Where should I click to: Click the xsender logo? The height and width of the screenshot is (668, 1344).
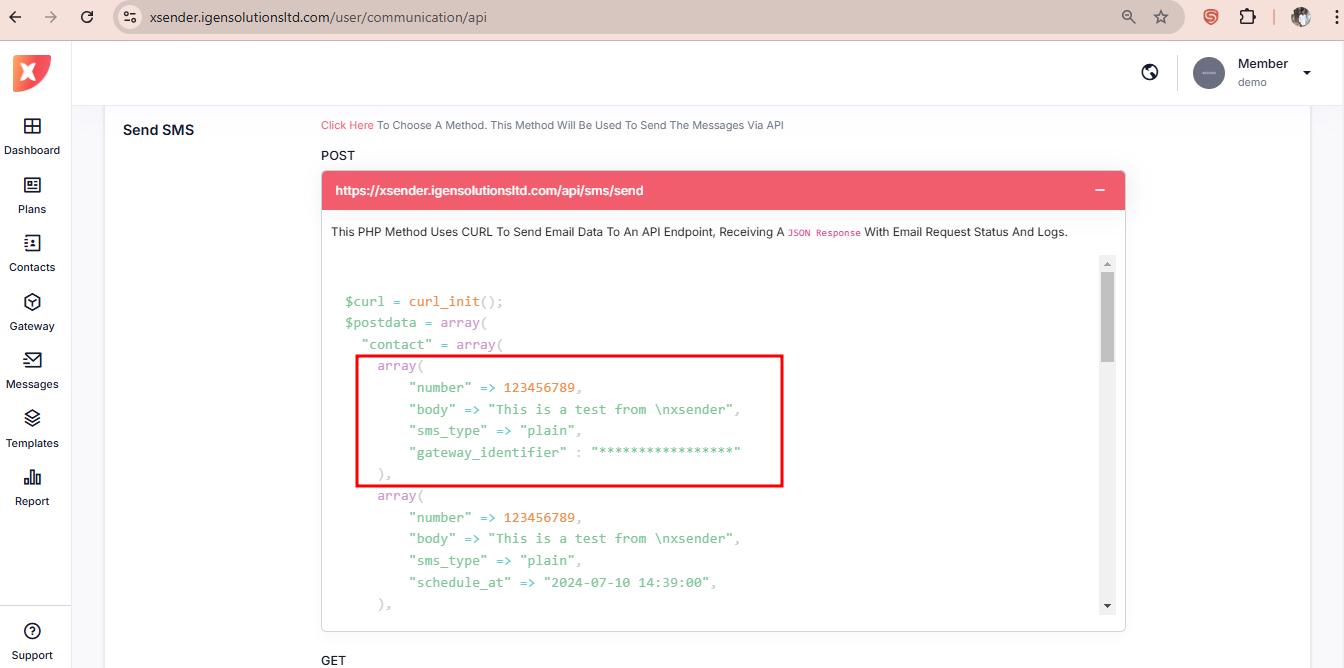click(31, 73)
